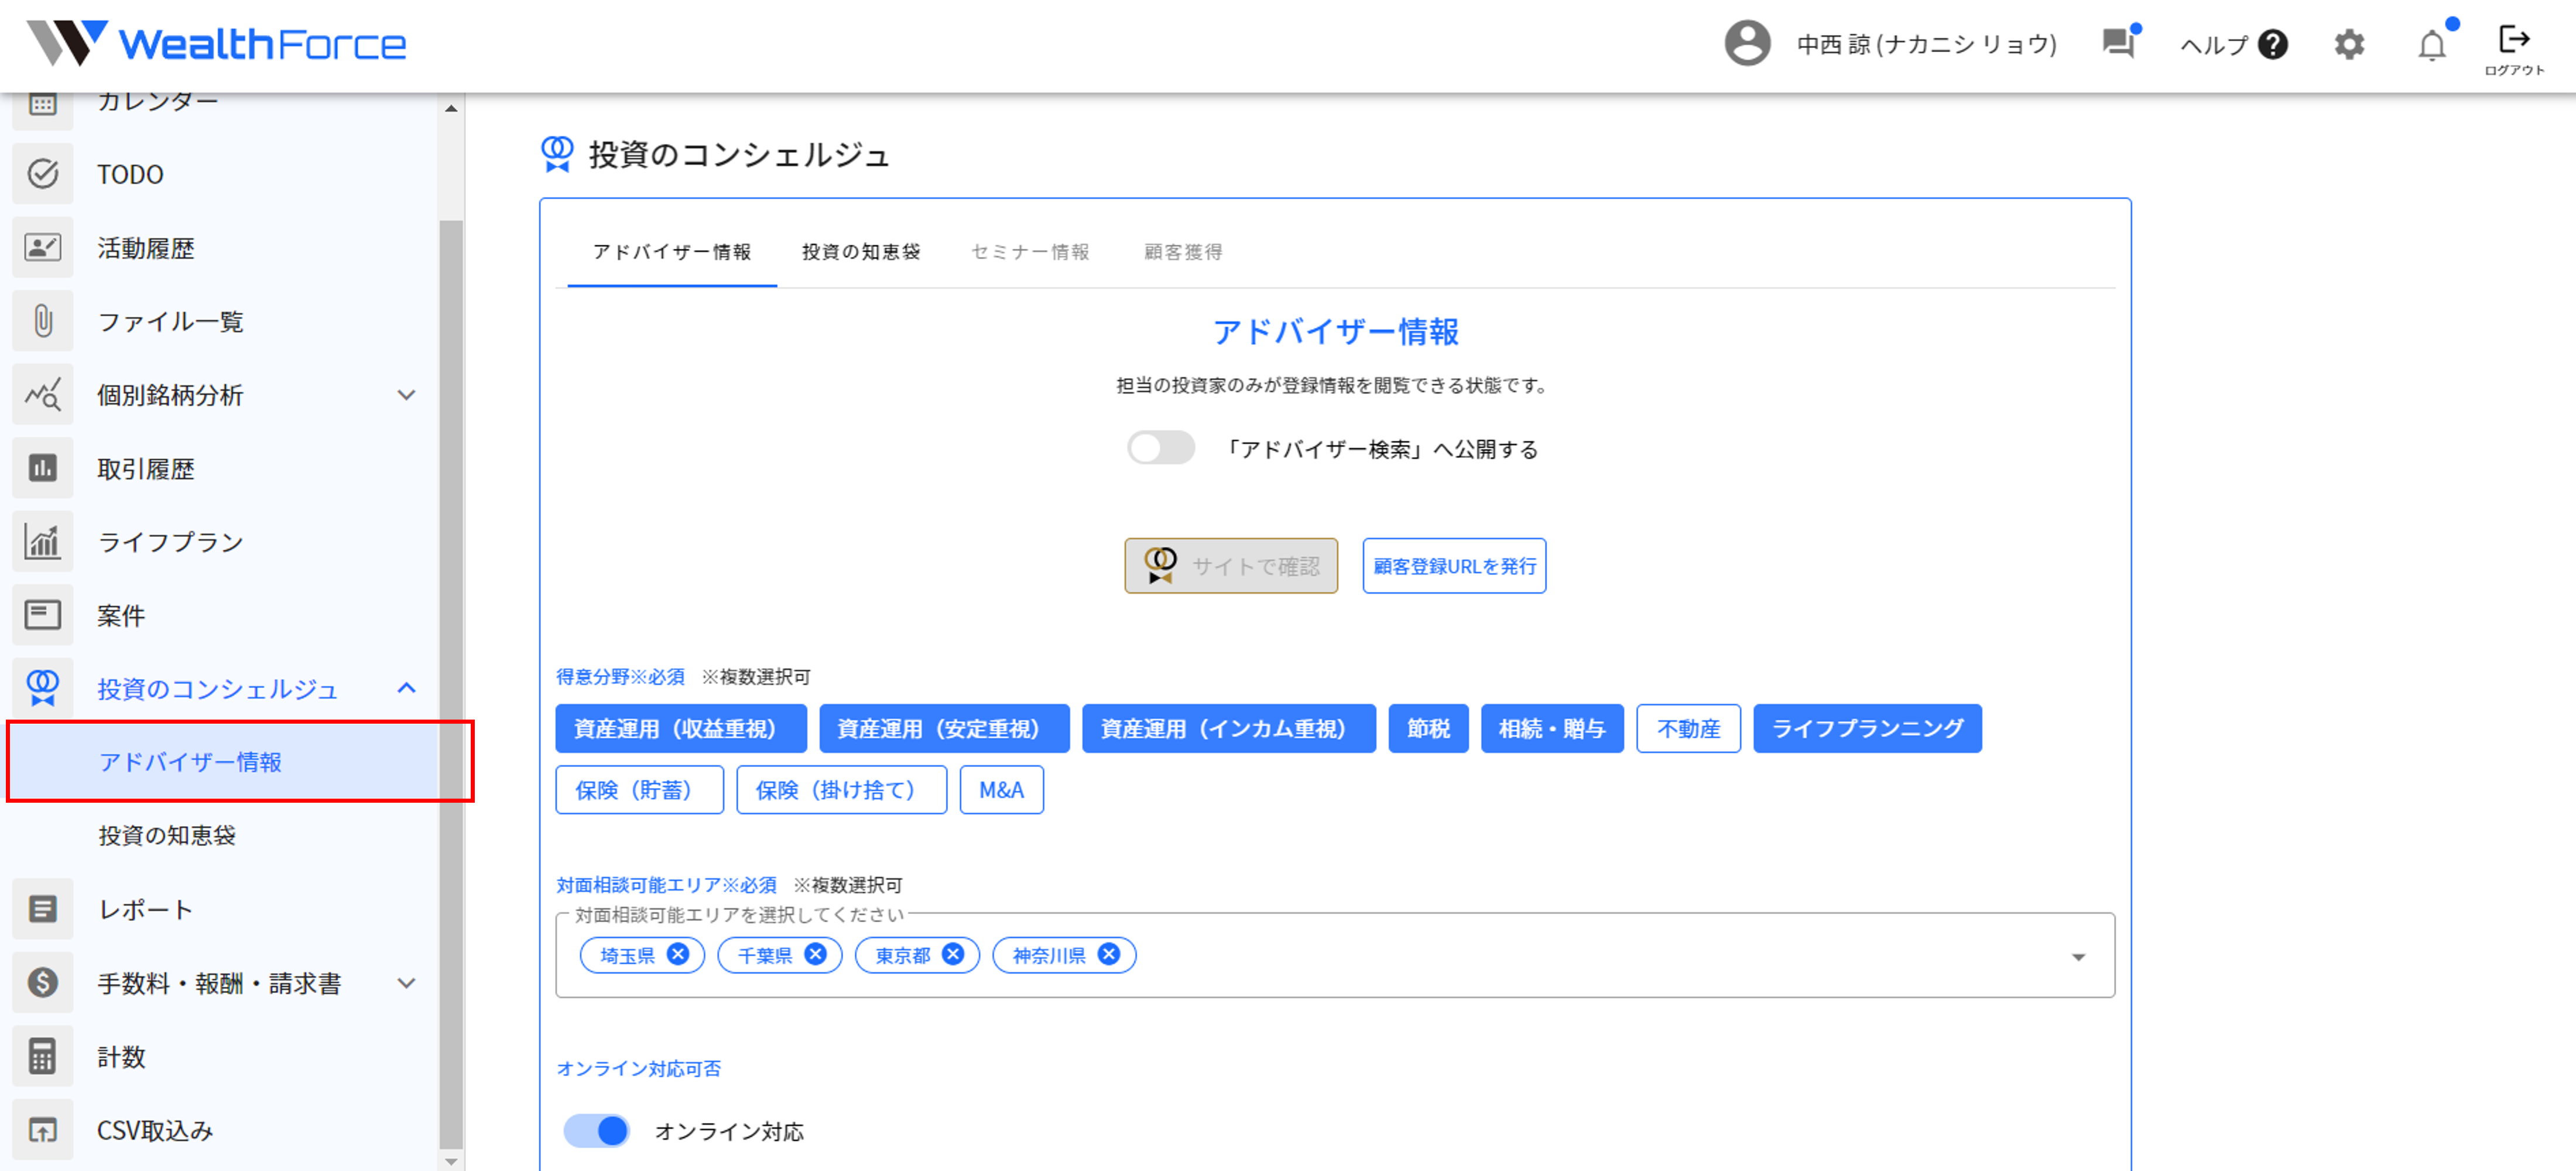Image resolution: width=2576 pixels, height=1171 pixels.
Task: Click the 顧客登録URLを発行 button
Action: pyautogui.click(x=1454, y=566)
